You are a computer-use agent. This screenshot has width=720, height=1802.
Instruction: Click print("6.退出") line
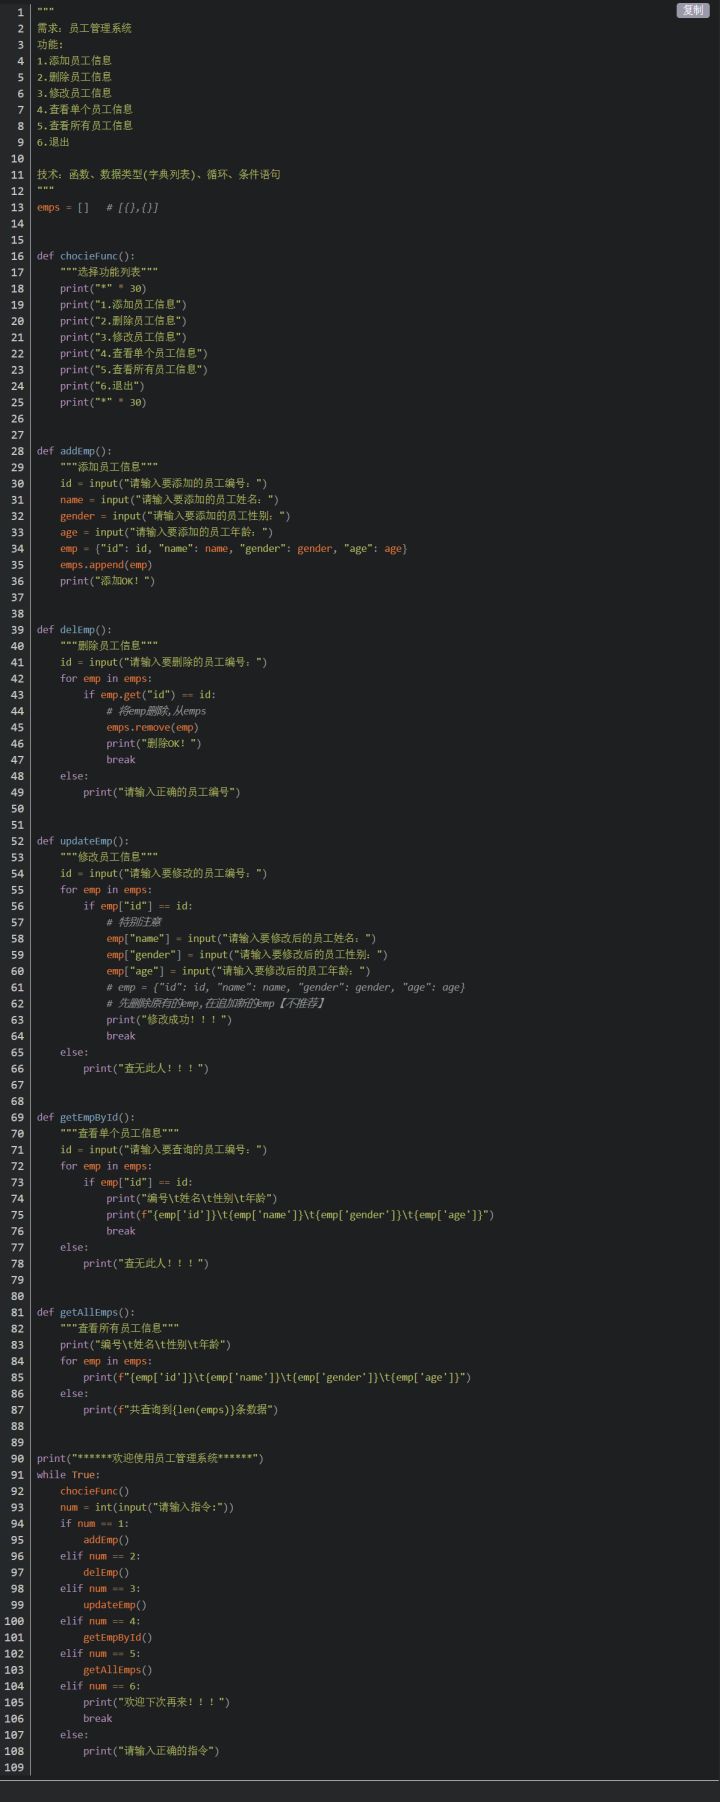point(102,386)
